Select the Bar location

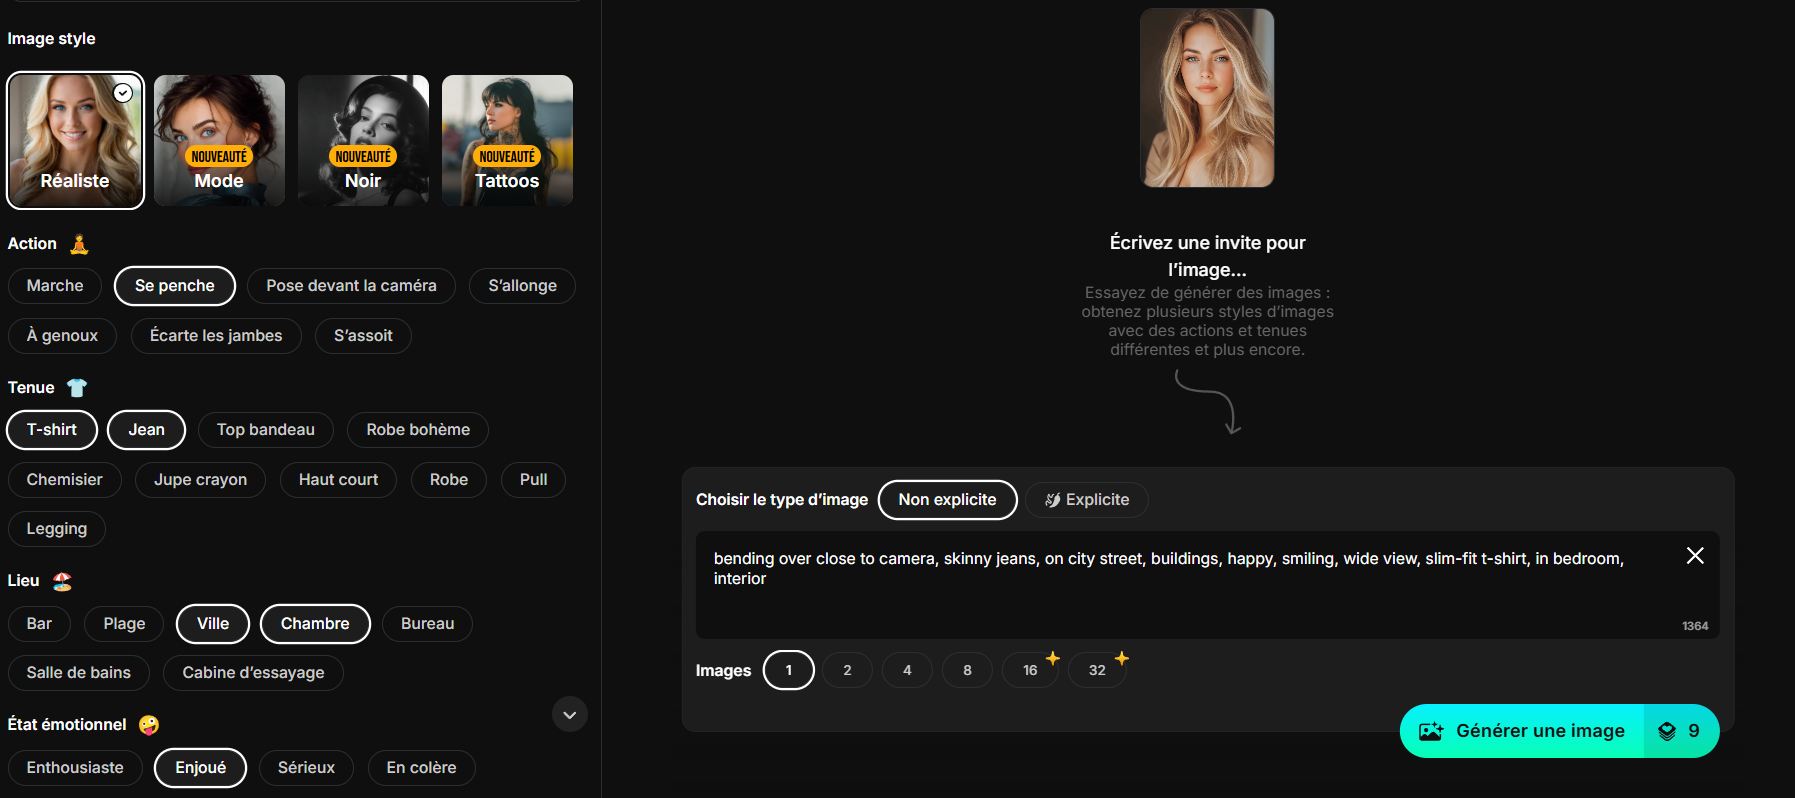39,624
